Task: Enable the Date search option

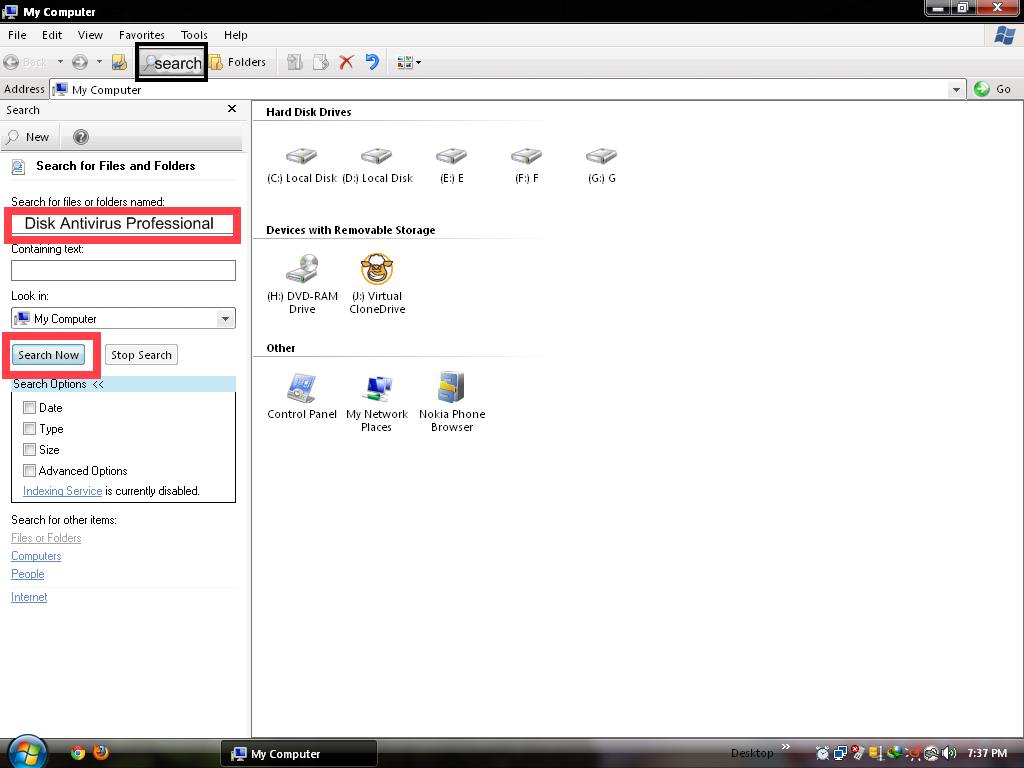Action: click(x=29, y=408)
